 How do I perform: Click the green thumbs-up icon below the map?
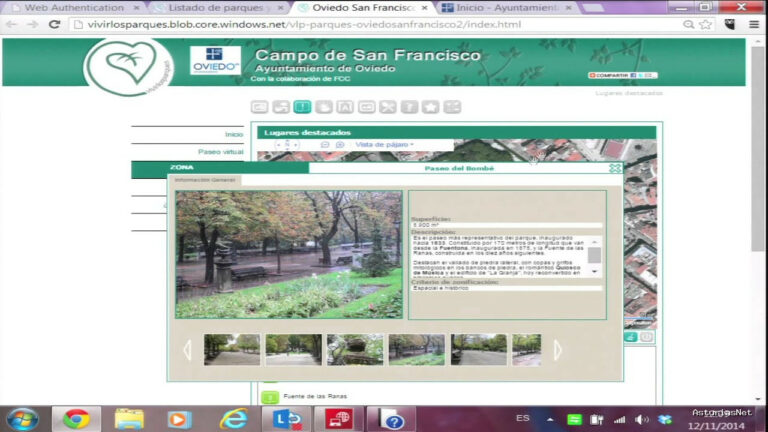(630, 337)
